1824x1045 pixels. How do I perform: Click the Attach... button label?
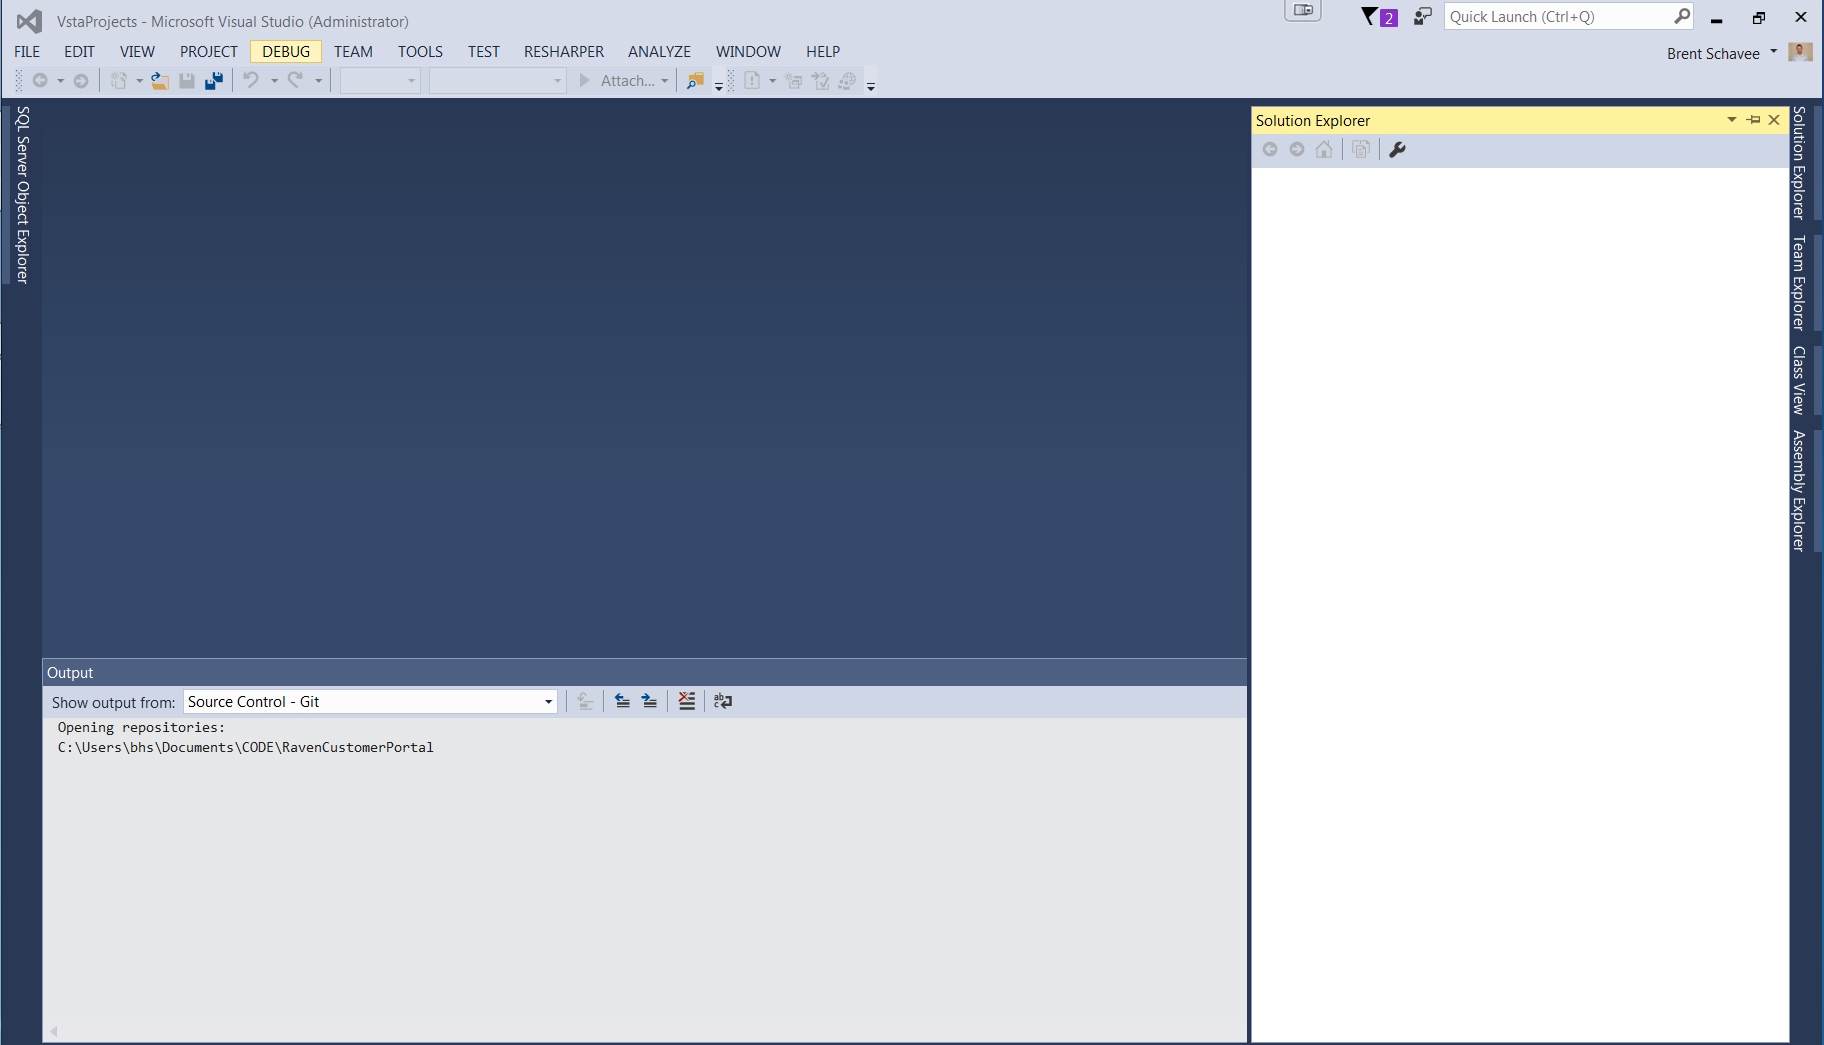(x=627, y=81)
